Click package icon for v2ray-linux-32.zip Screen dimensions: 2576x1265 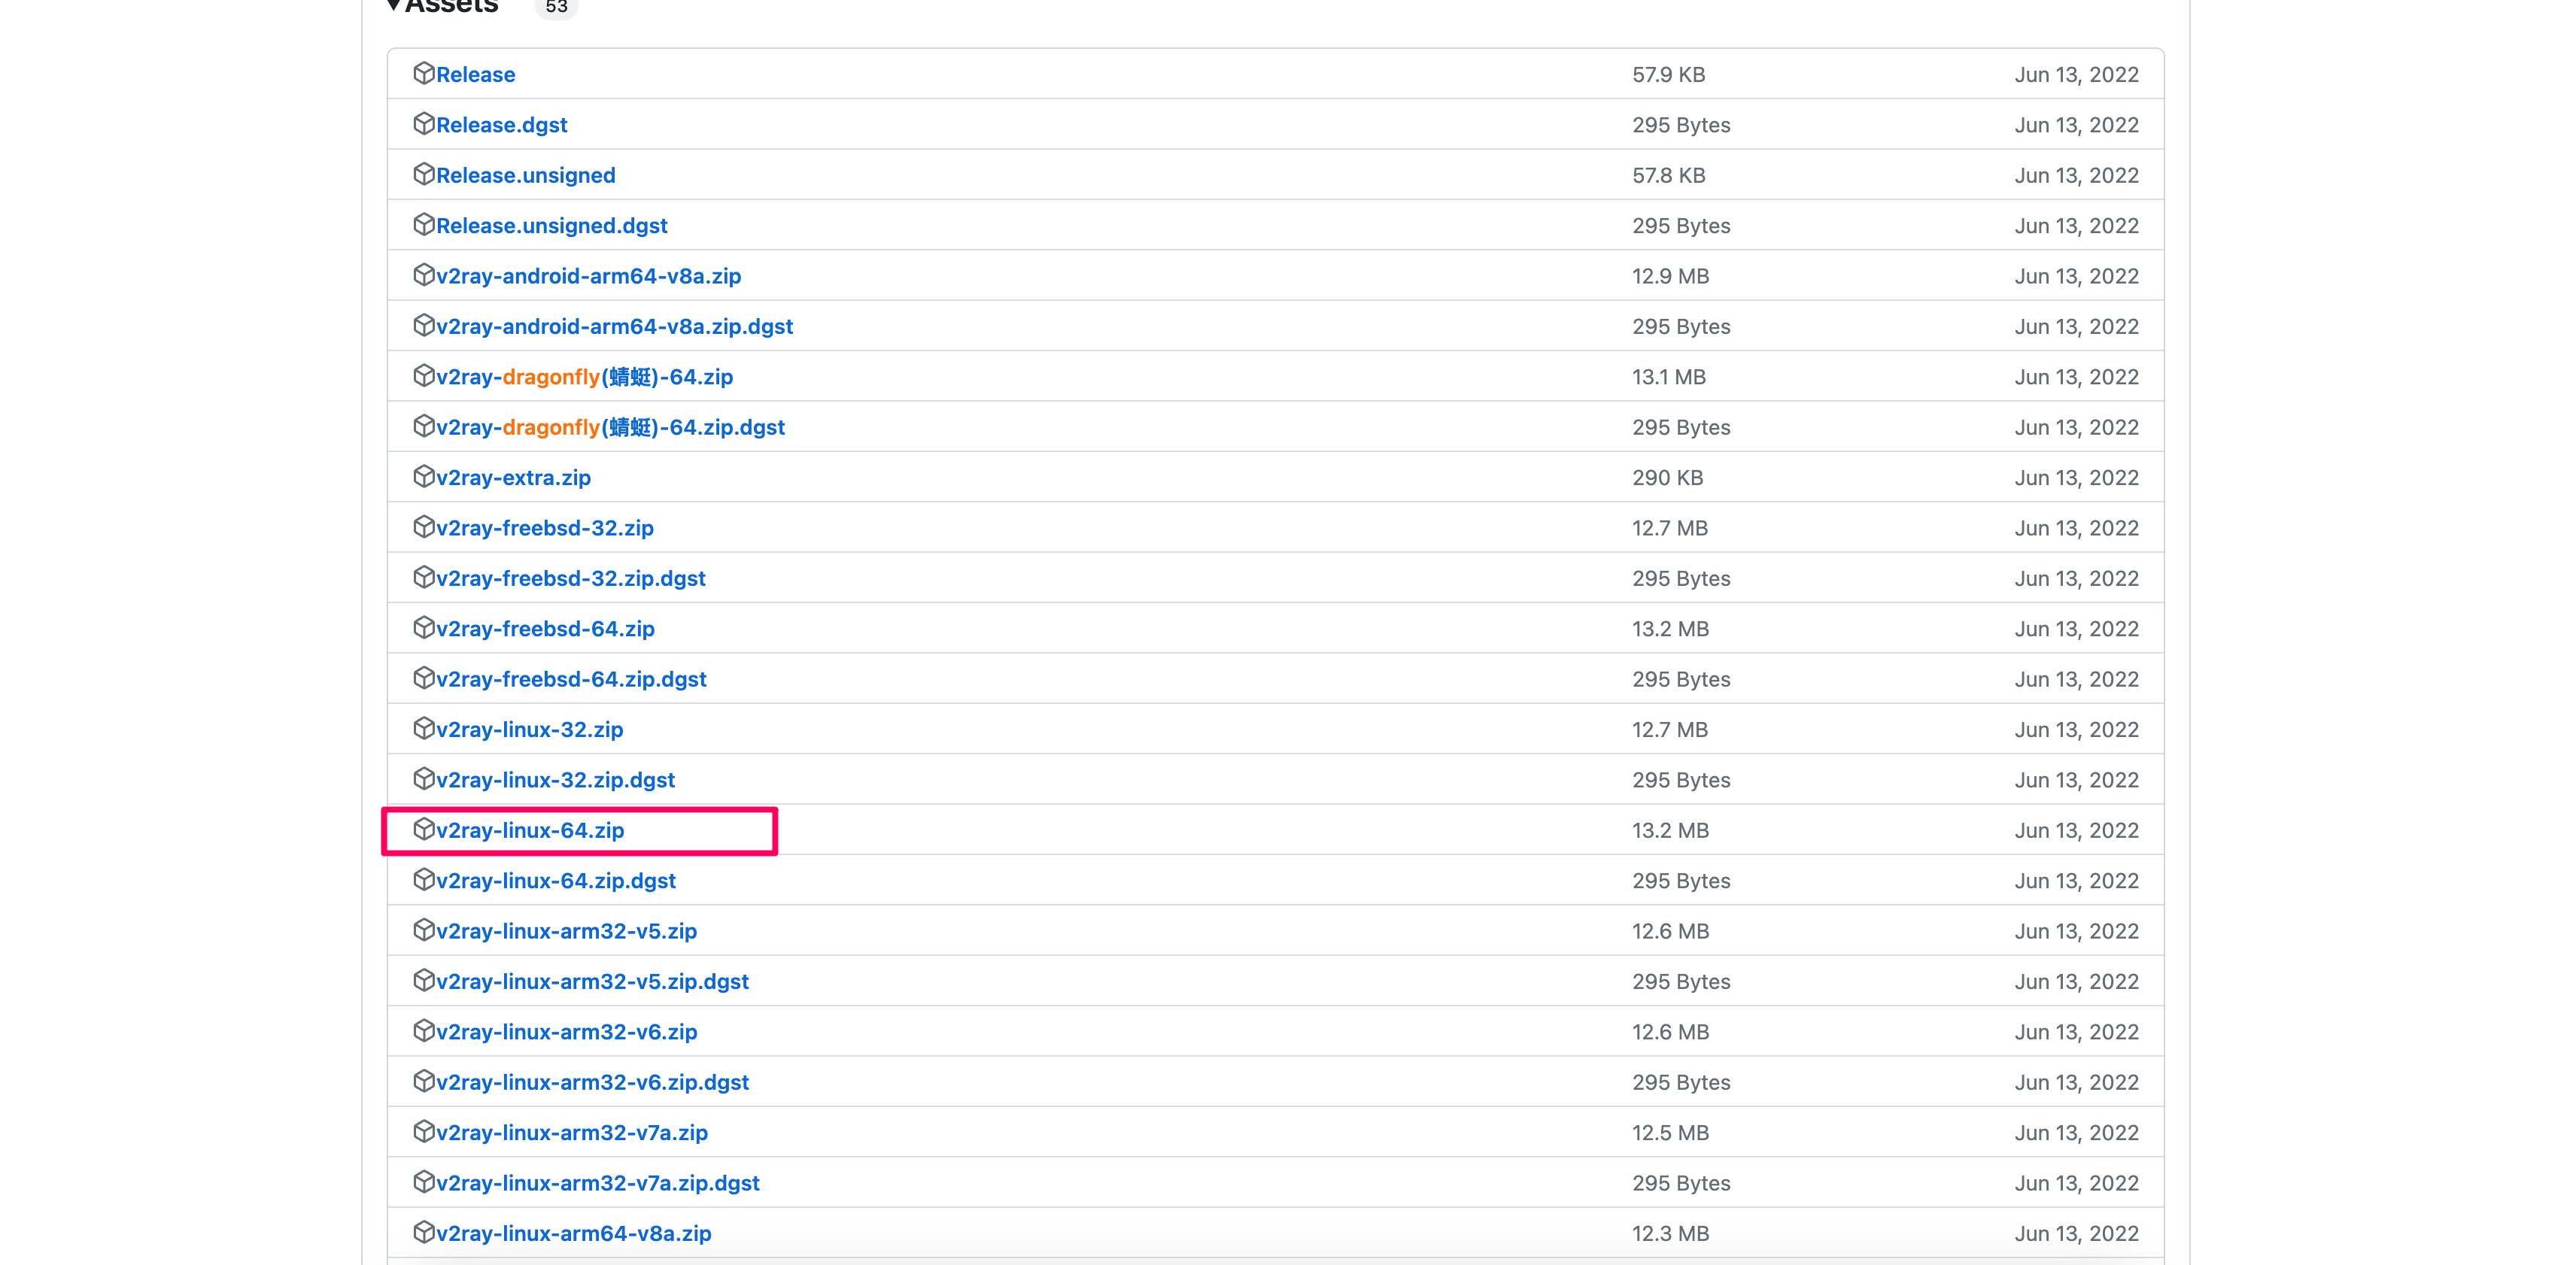pos(423,728)
